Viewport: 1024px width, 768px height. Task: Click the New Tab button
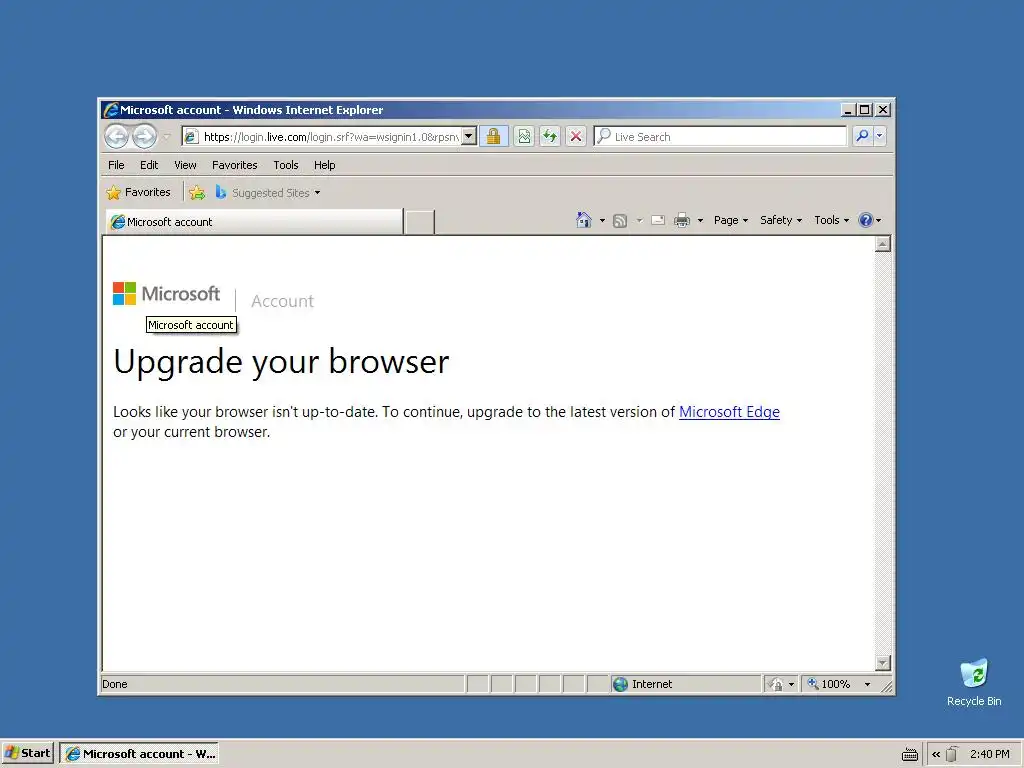(419, 222)
